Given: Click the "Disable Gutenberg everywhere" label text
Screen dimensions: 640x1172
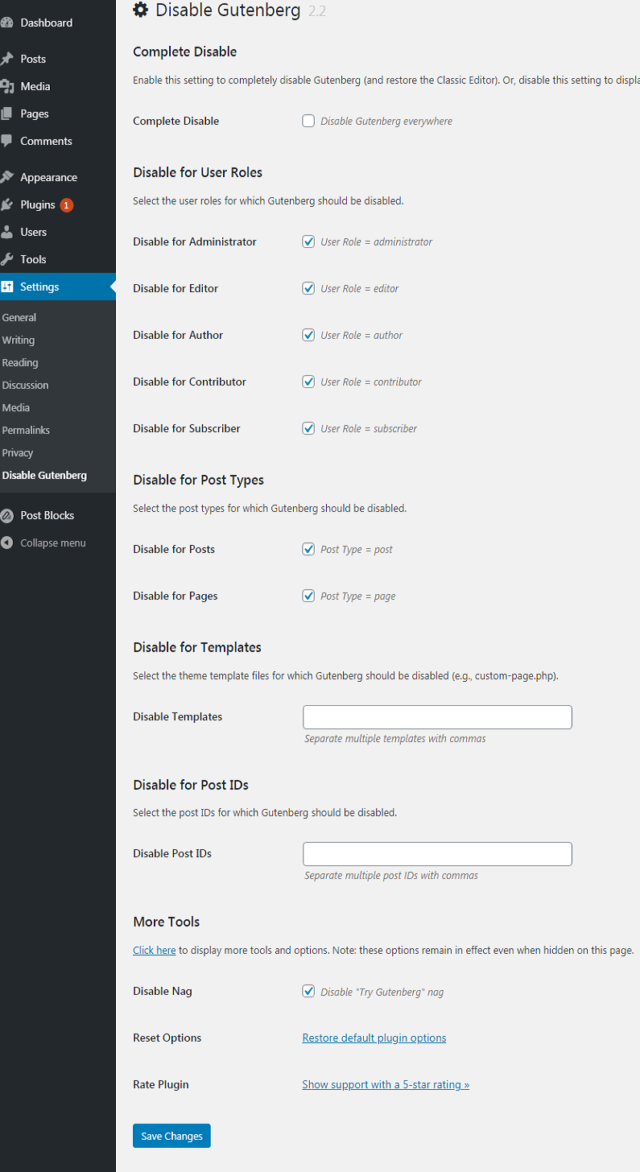Looking at the screenshot, I should [x=387, y=121].
